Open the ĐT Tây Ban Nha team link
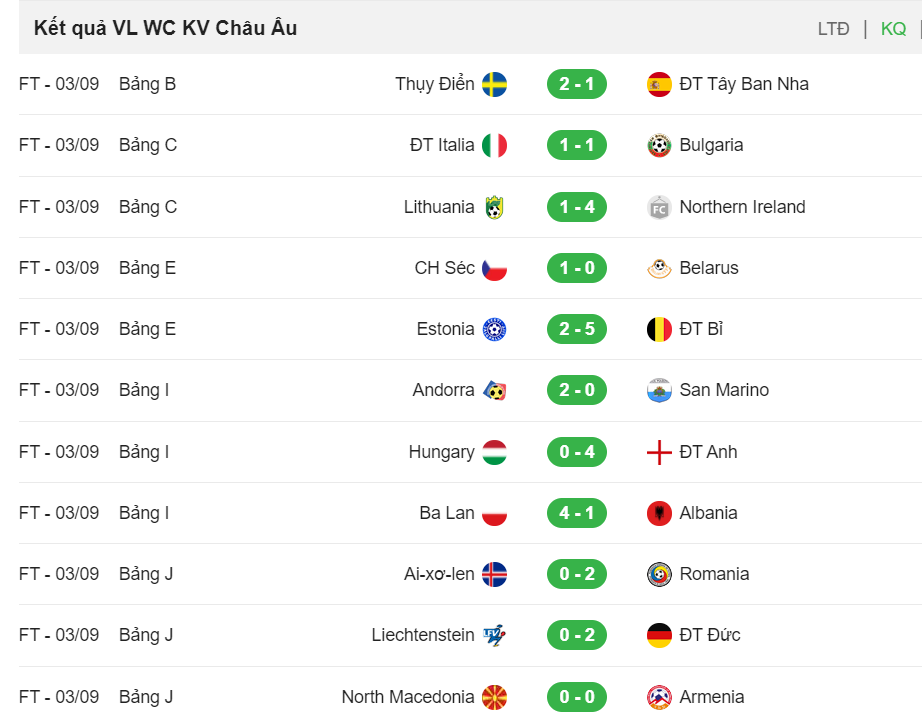The image size is (922, 727). coord(744,84)
